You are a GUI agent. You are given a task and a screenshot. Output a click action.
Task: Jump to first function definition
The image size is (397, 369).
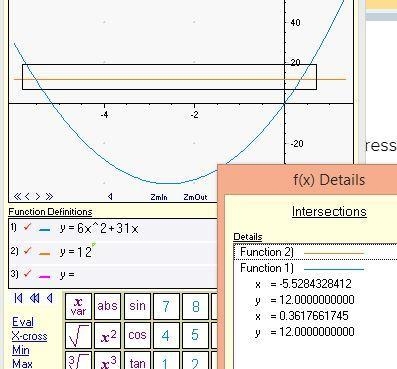tap(19, 298)
